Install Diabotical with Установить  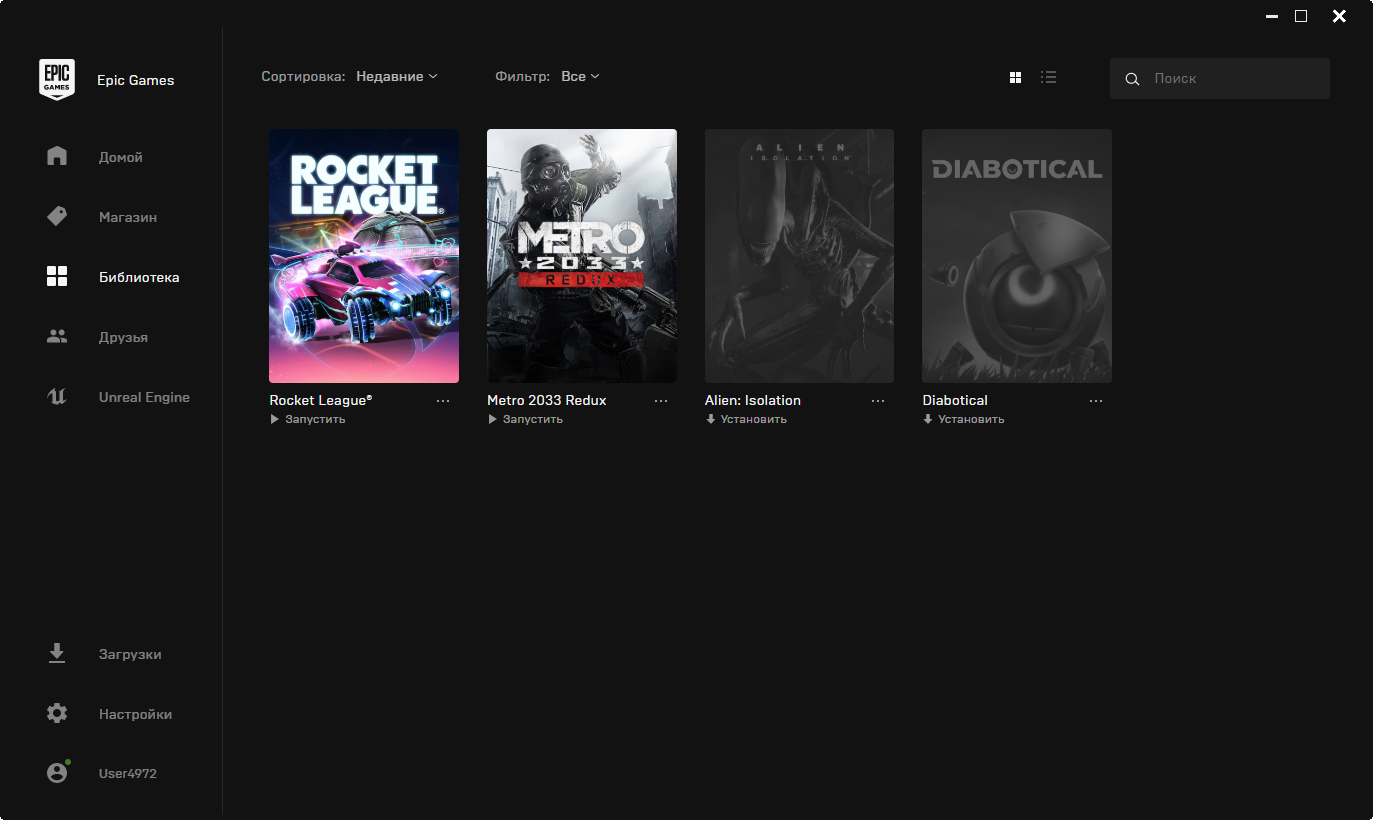click(964, 419)
